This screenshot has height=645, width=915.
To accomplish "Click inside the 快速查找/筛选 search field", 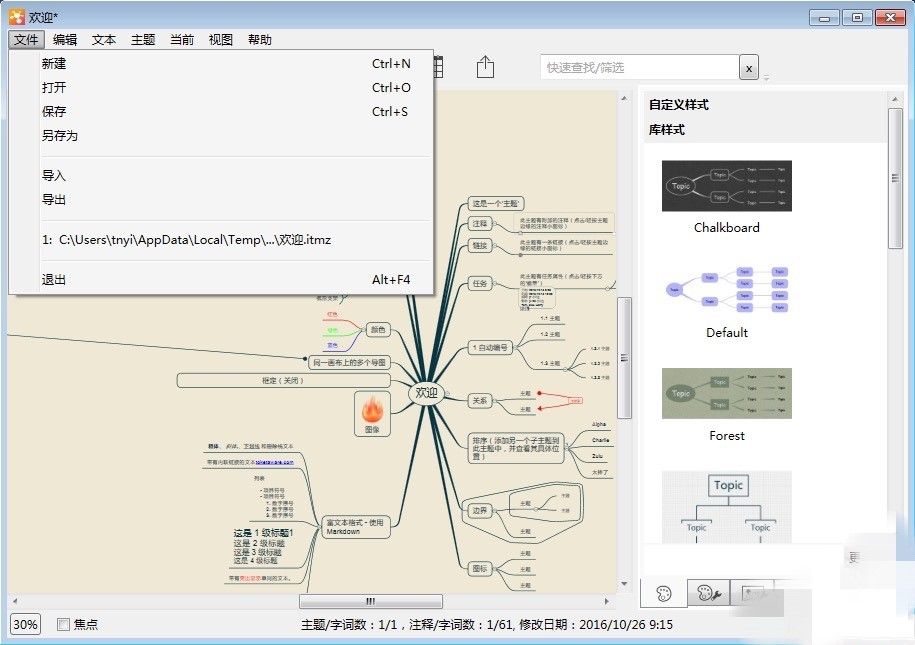I will pos(640,68).
